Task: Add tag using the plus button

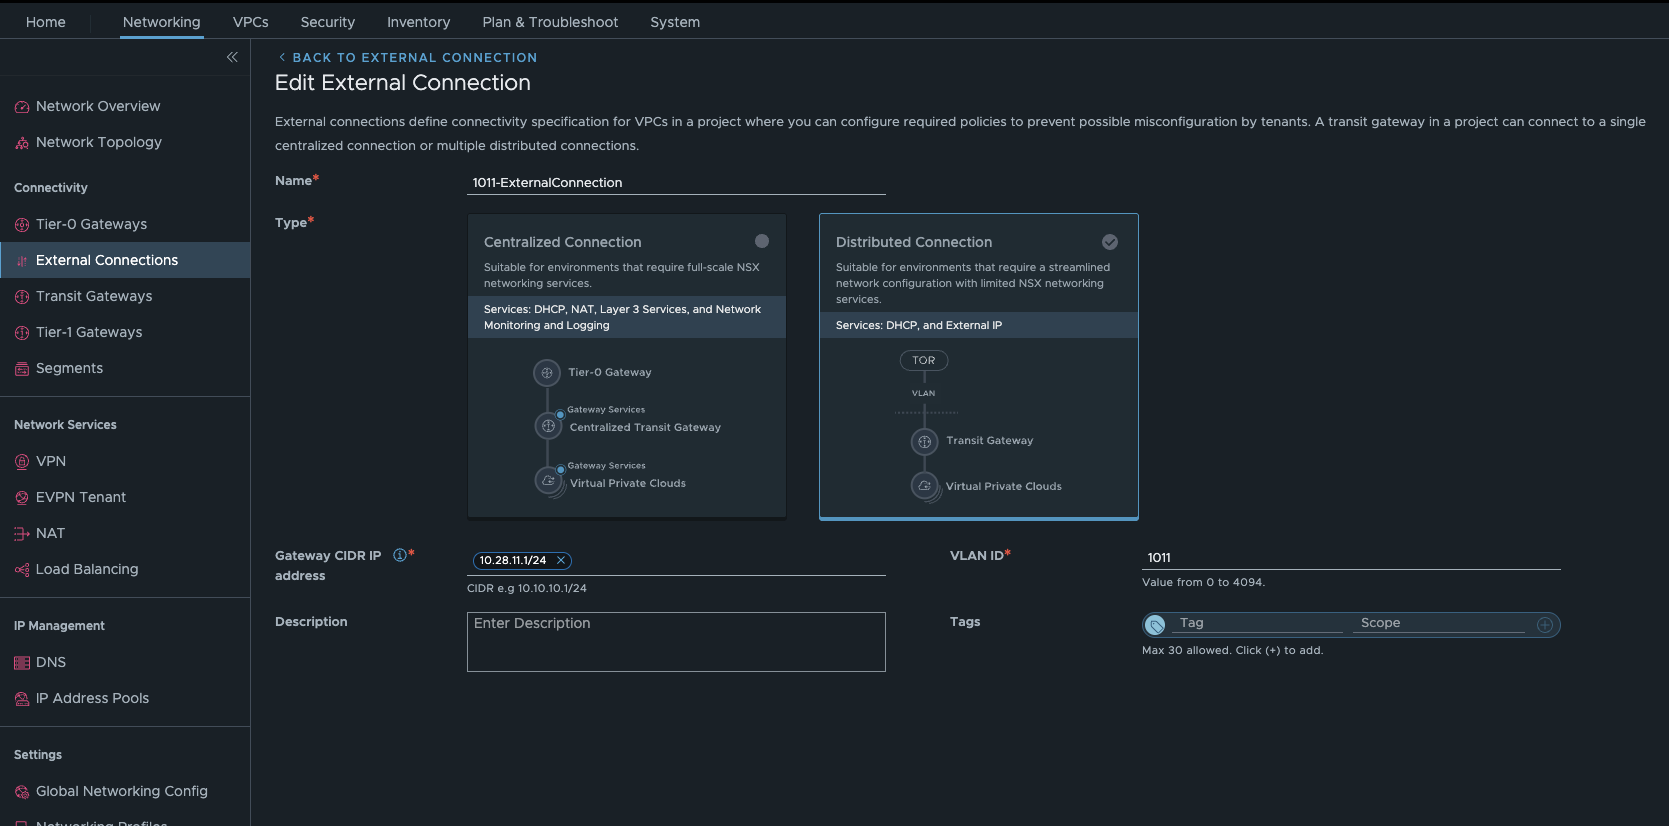Action: point(1545,625)
